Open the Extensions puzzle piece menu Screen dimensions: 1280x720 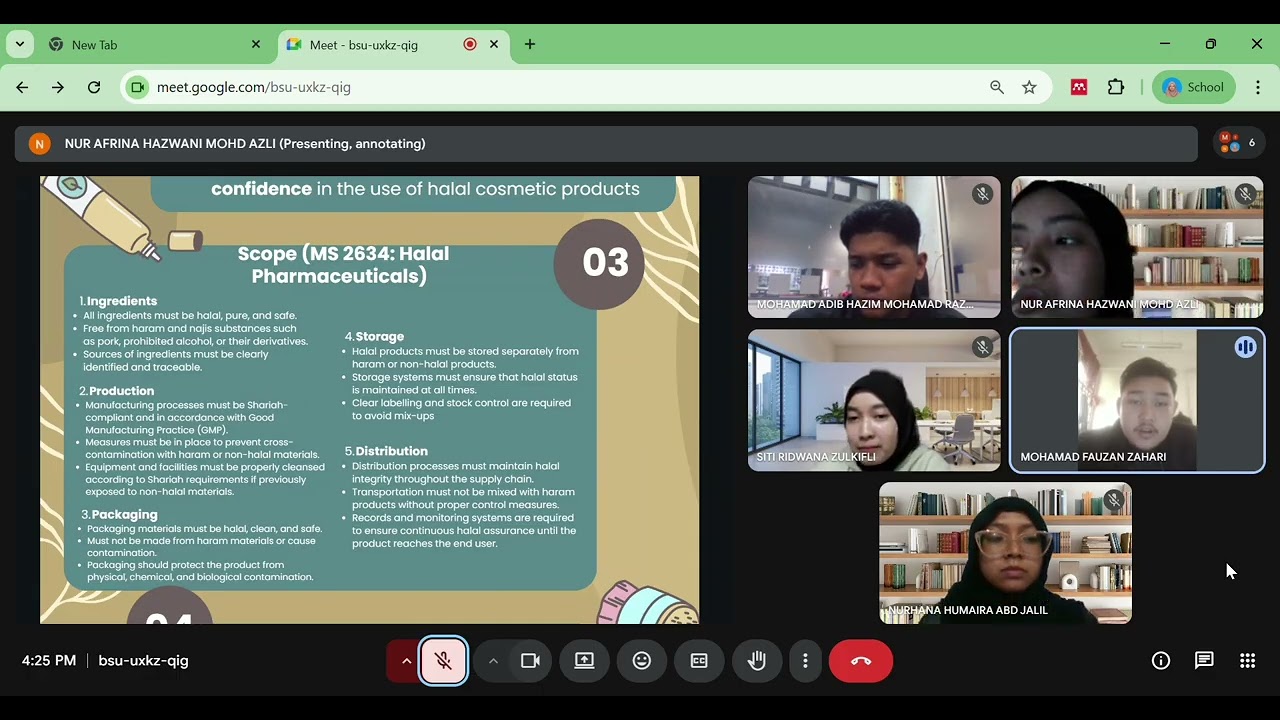[1116, 88]
